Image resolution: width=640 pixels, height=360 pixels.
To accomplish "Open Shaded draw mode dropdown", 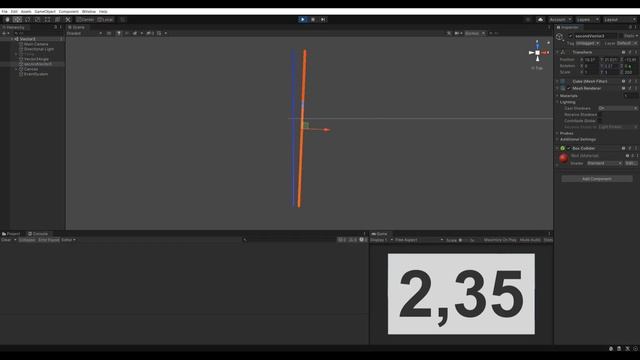I will tap(84, 33).
